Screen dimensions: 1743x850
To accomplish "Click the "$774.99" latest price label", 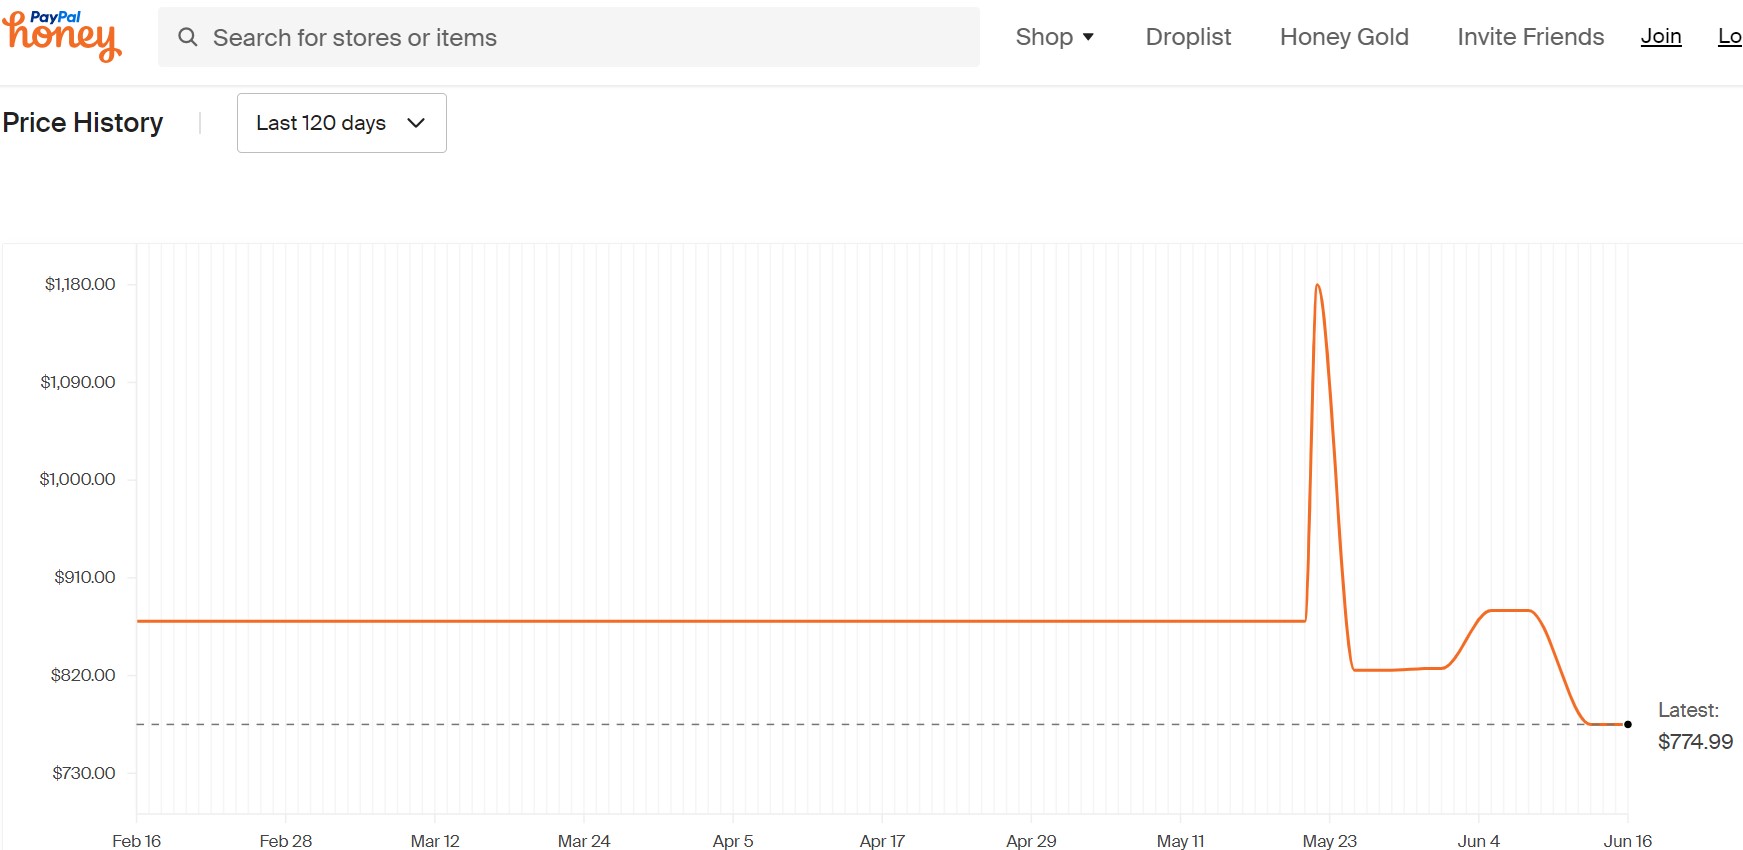I will click(x=1695, y=742).
